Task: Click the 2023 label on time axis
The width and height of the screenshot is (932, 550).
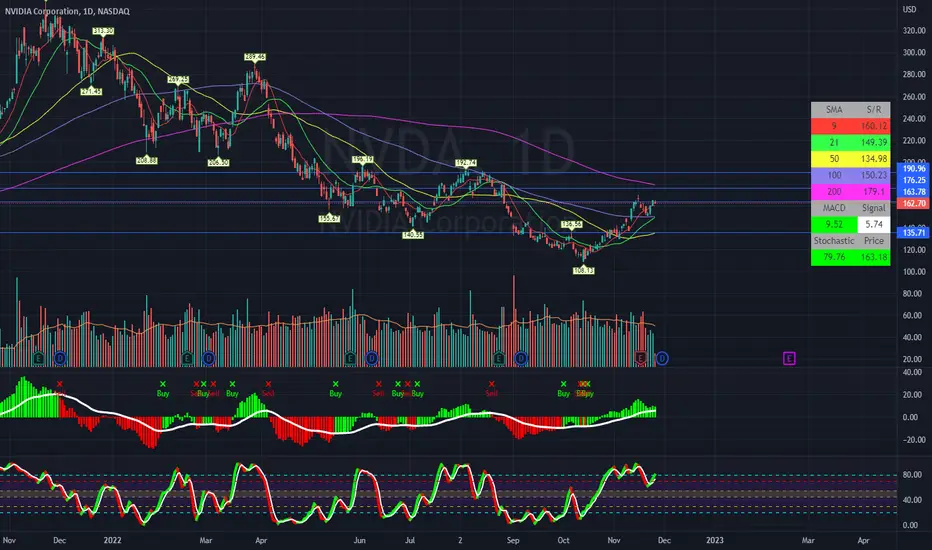Action: point(714,540)
